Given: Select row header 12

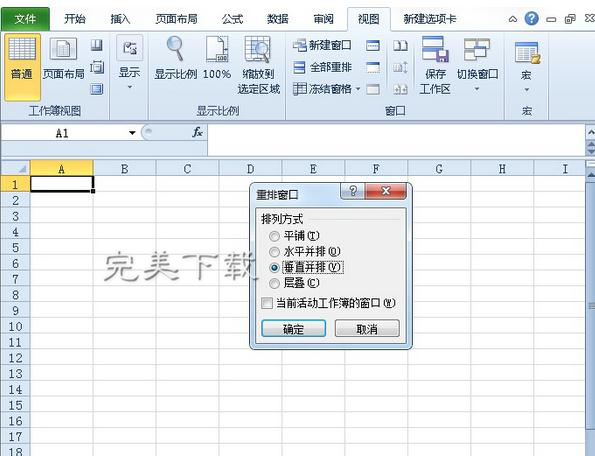Looking at the screenshot, I should tap(15, 358).
